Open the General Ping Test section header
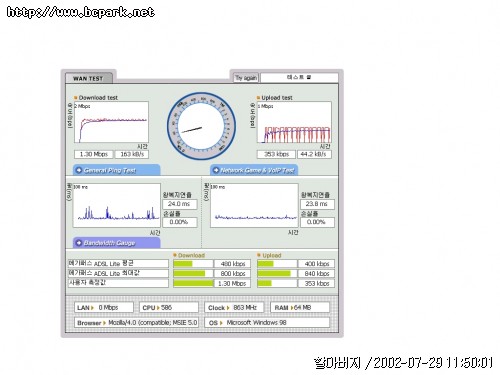 116,170
